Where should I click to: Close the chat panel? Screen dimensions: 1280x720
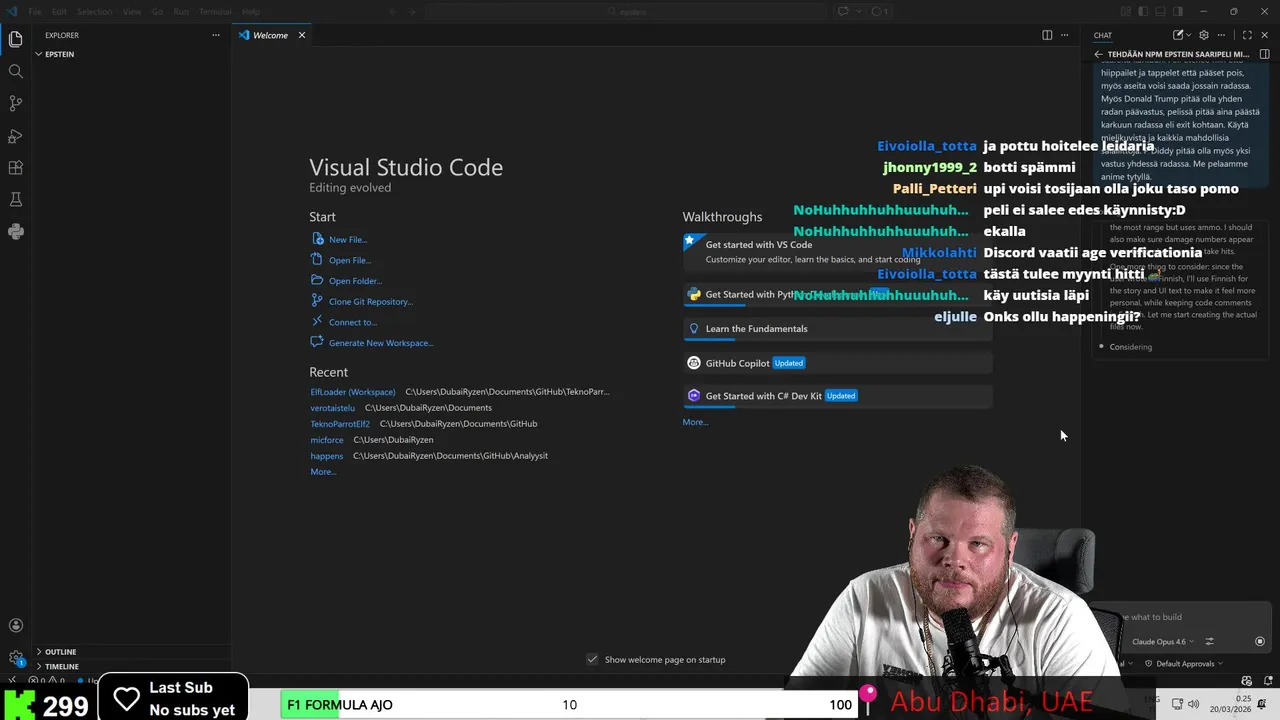pos(1264,35)
